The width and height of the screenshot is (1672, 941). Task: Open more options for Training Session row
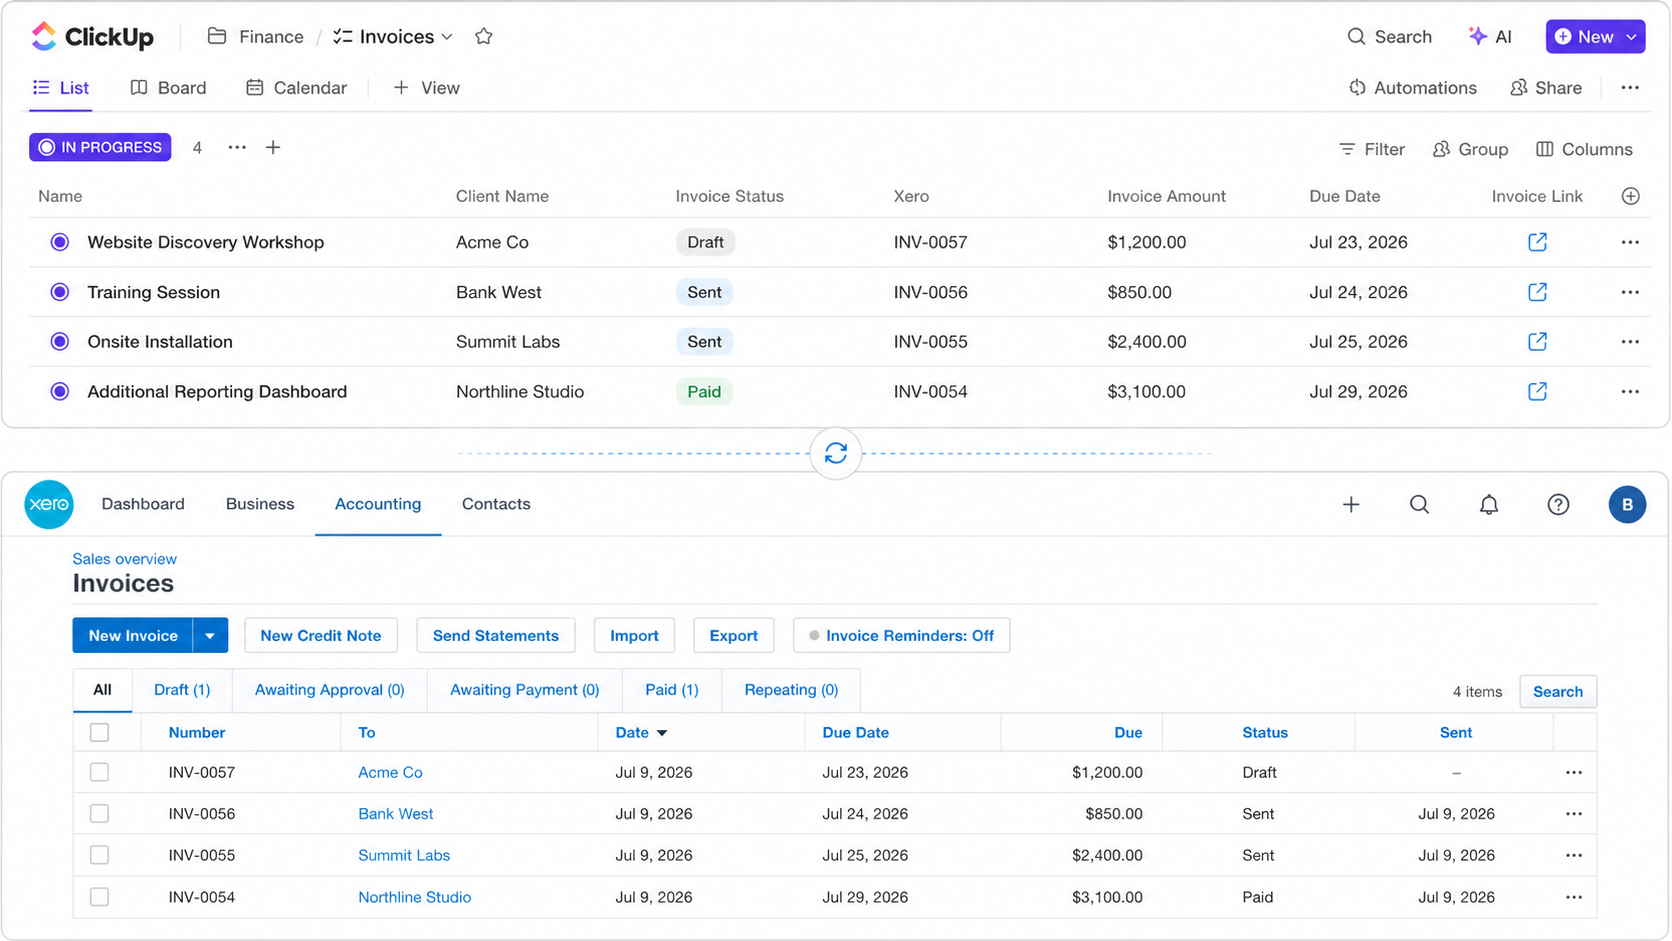click(1630, 292)
